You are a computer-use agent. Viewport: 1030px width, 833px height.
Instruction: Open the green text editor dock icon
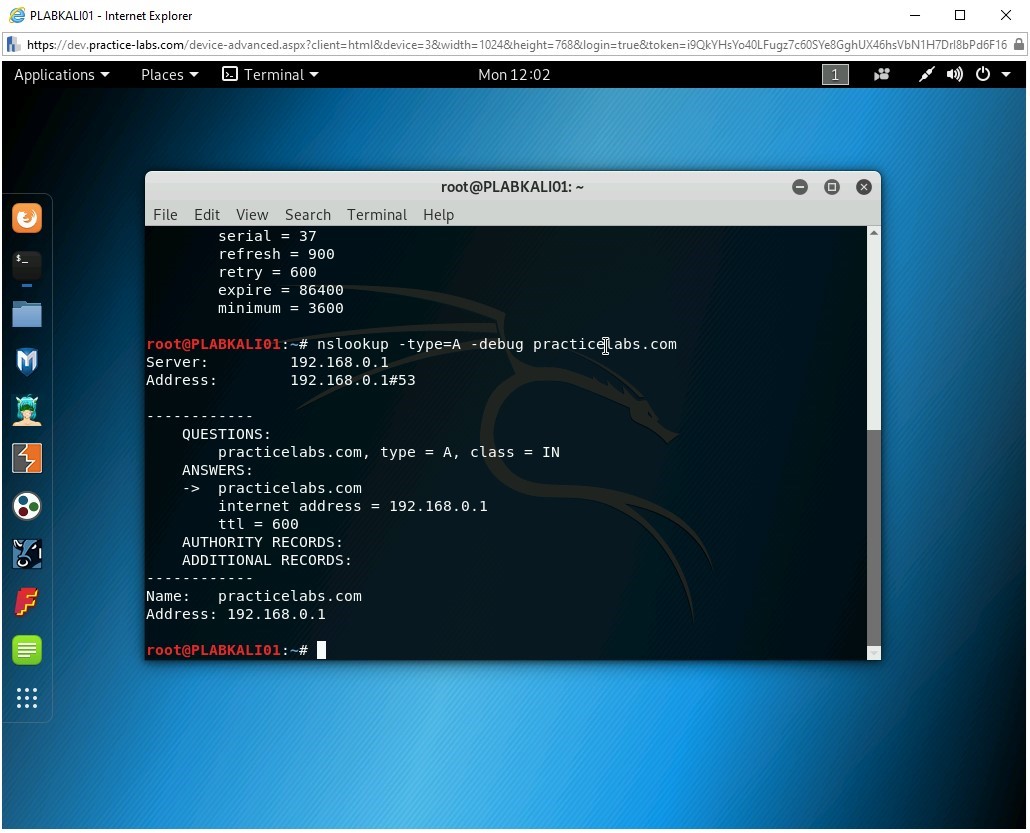[x=27, y=650]
